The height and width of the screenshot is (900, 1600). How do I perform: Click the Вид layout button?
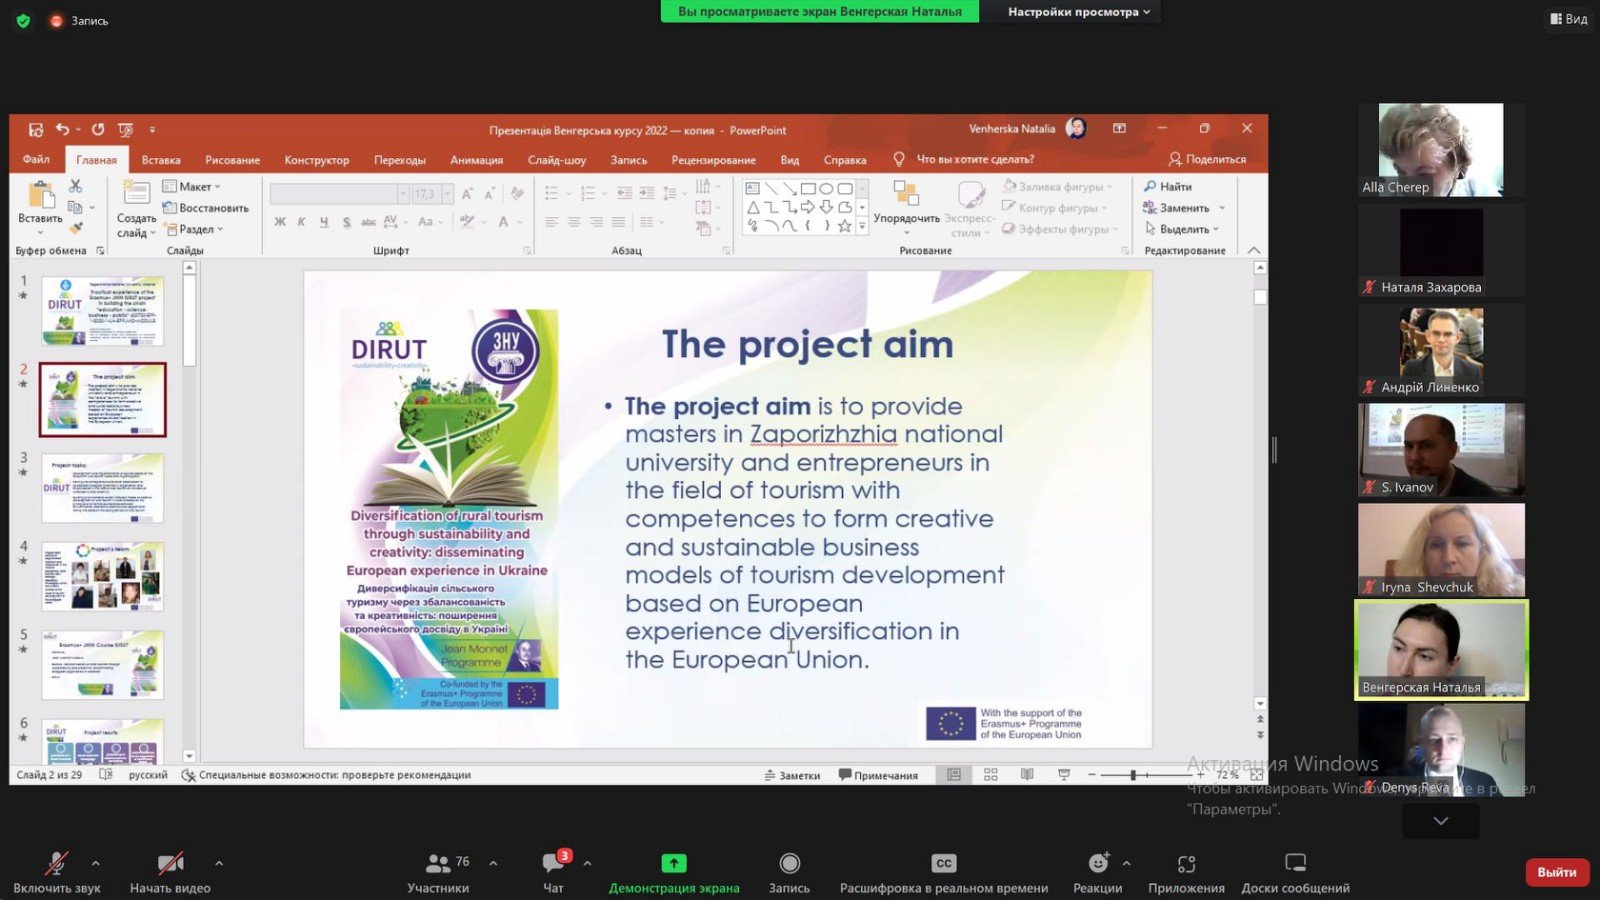1568,19
